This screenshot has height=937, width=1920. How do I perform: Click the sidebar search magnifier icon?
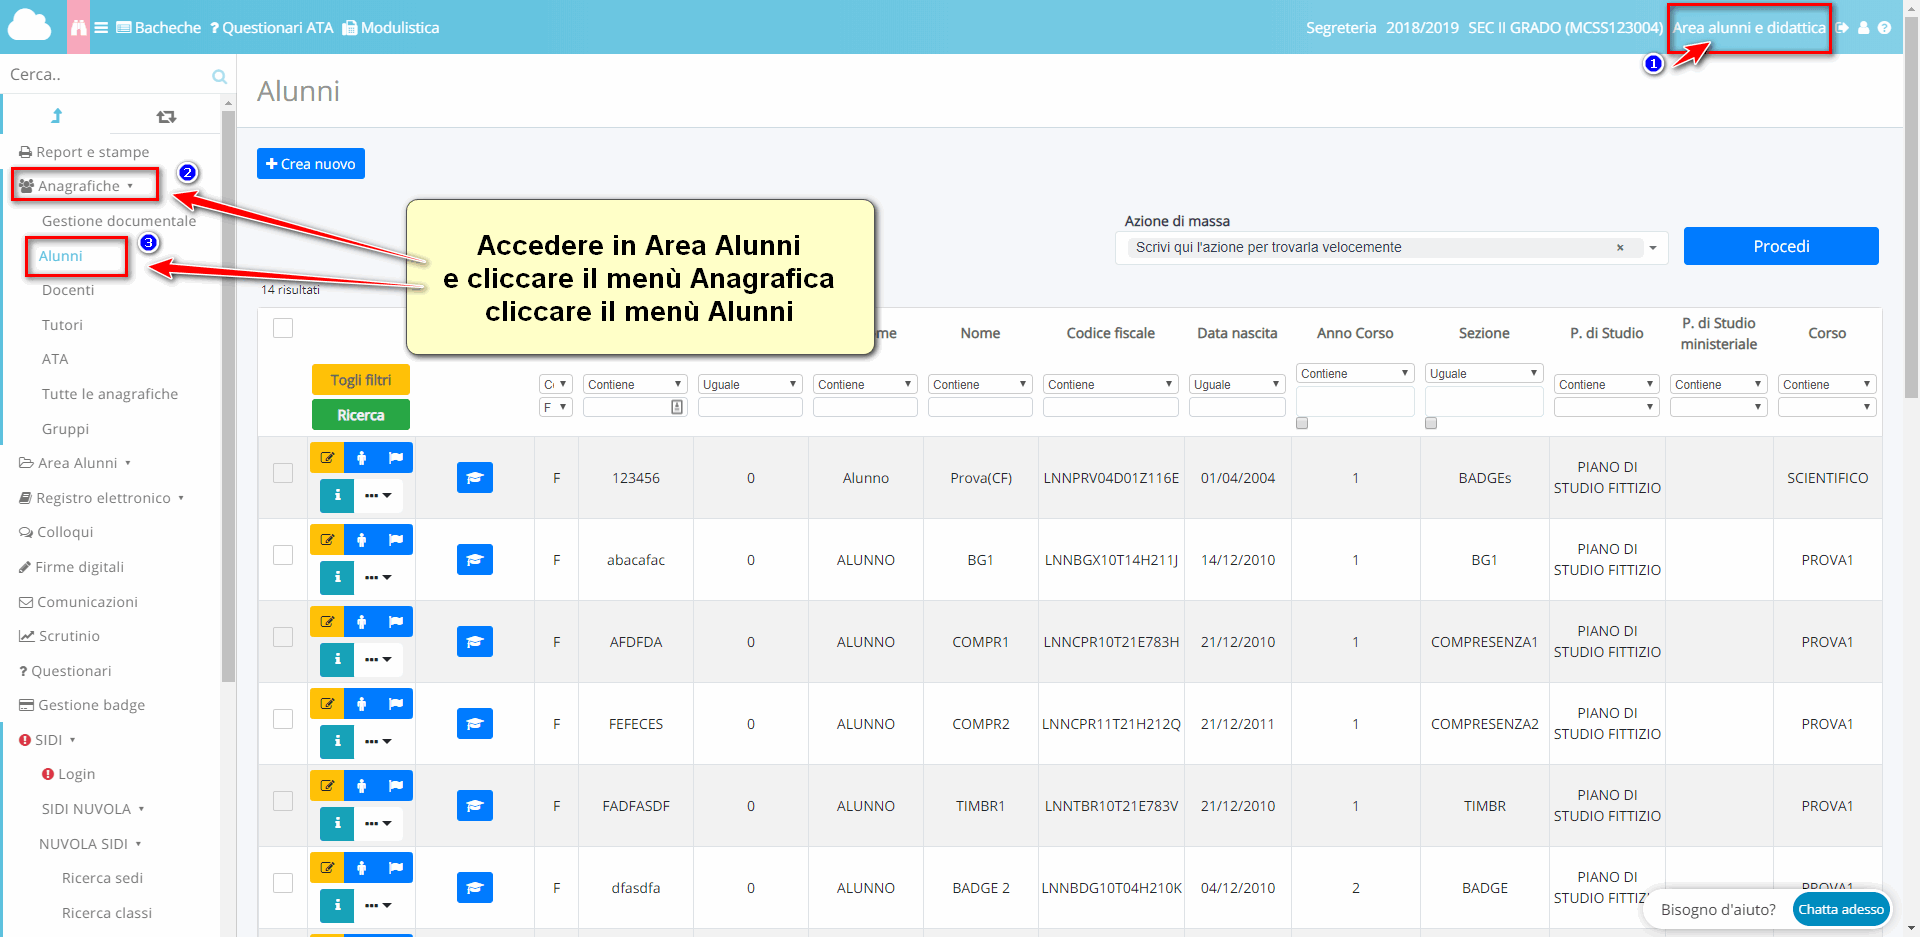(x=219, y=76)
